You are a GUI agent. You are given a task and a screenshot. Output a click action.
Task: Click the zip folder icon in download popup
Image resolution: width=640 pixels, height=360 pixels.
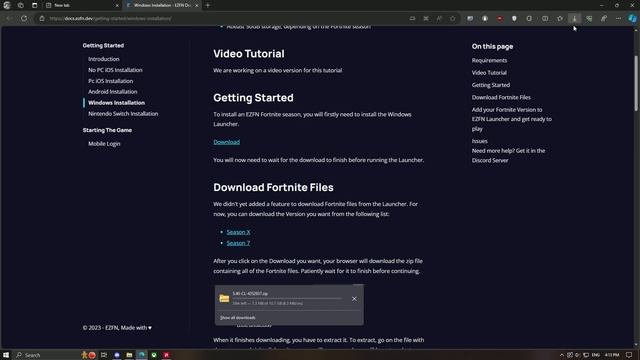point(224,298)
